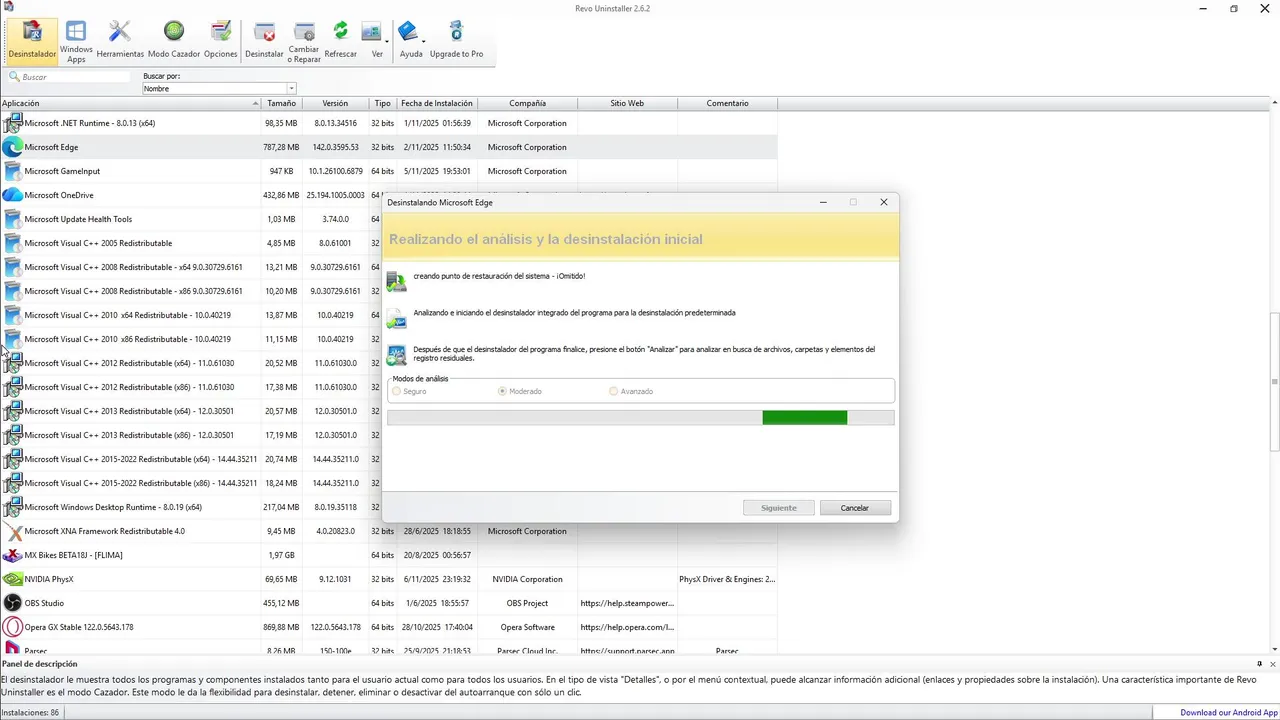Viewport: 1280px width, 720px height.
Task: Minimize the Desinstalando Microsoft Edge dialog
Action: 823,202
